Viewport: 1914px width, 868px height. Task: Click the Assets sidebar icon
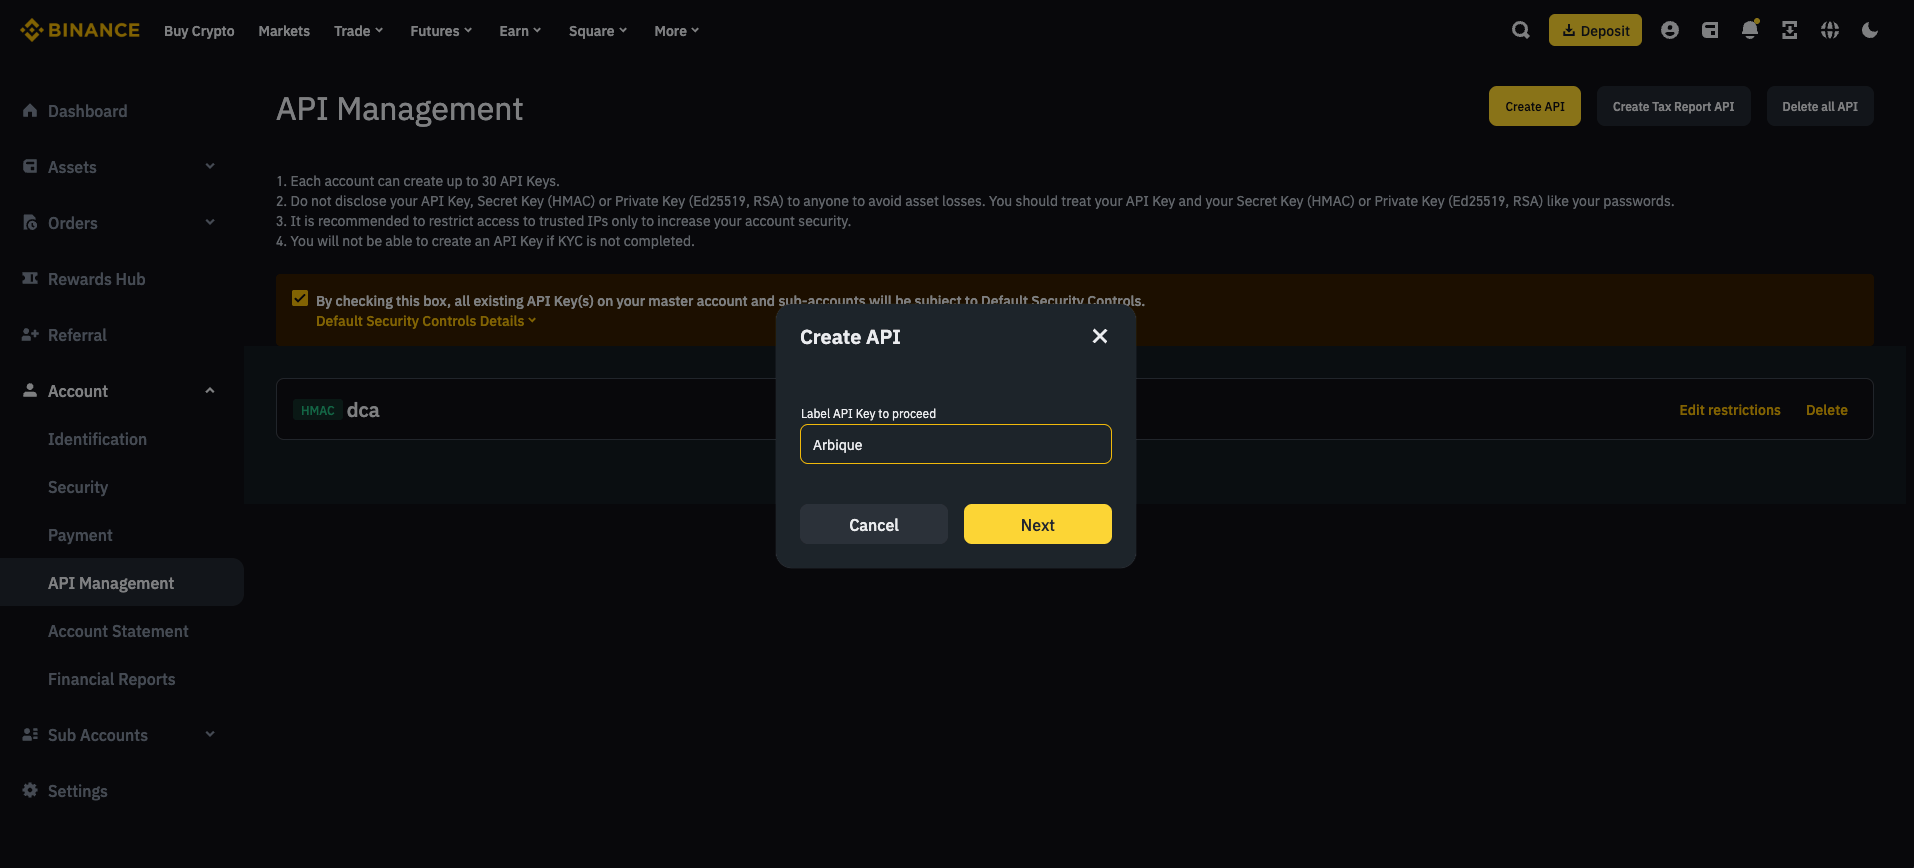click(x=30, y=166)
